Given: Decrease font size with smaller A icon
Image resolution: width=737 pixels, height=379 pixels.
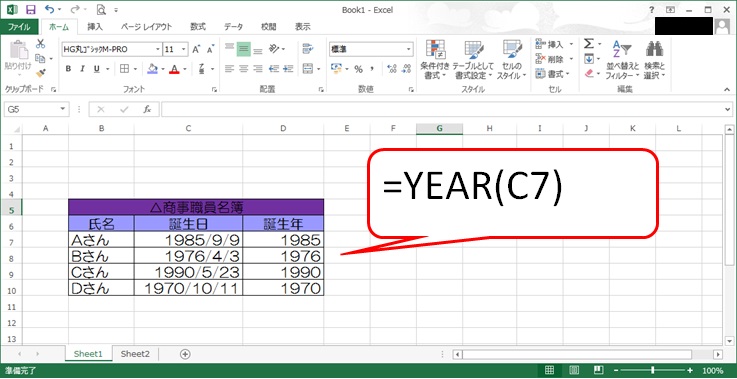Looking at the screenshot, I should 210,49.
